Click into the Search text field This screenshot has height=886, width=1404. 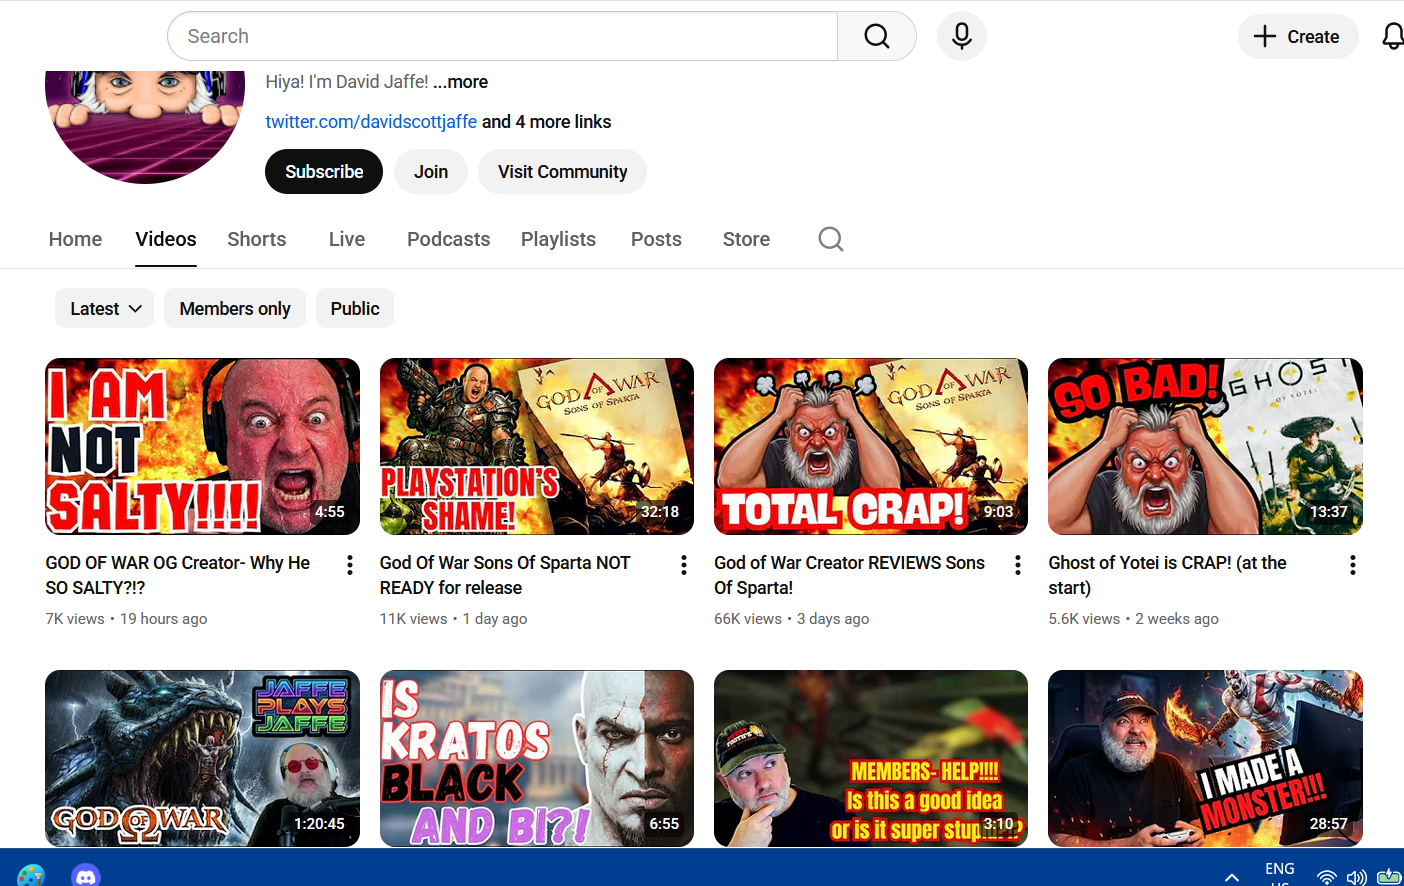(500, 37)
